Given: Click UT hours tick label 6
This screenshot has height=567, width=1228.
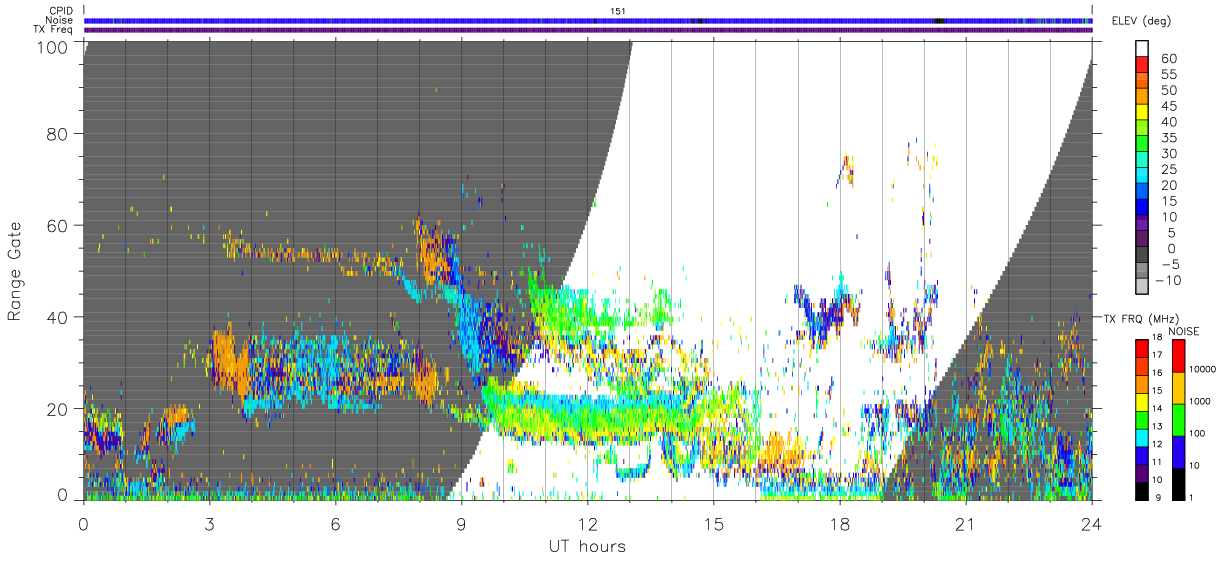Looking at the screenshot, I should pos(335,524).
